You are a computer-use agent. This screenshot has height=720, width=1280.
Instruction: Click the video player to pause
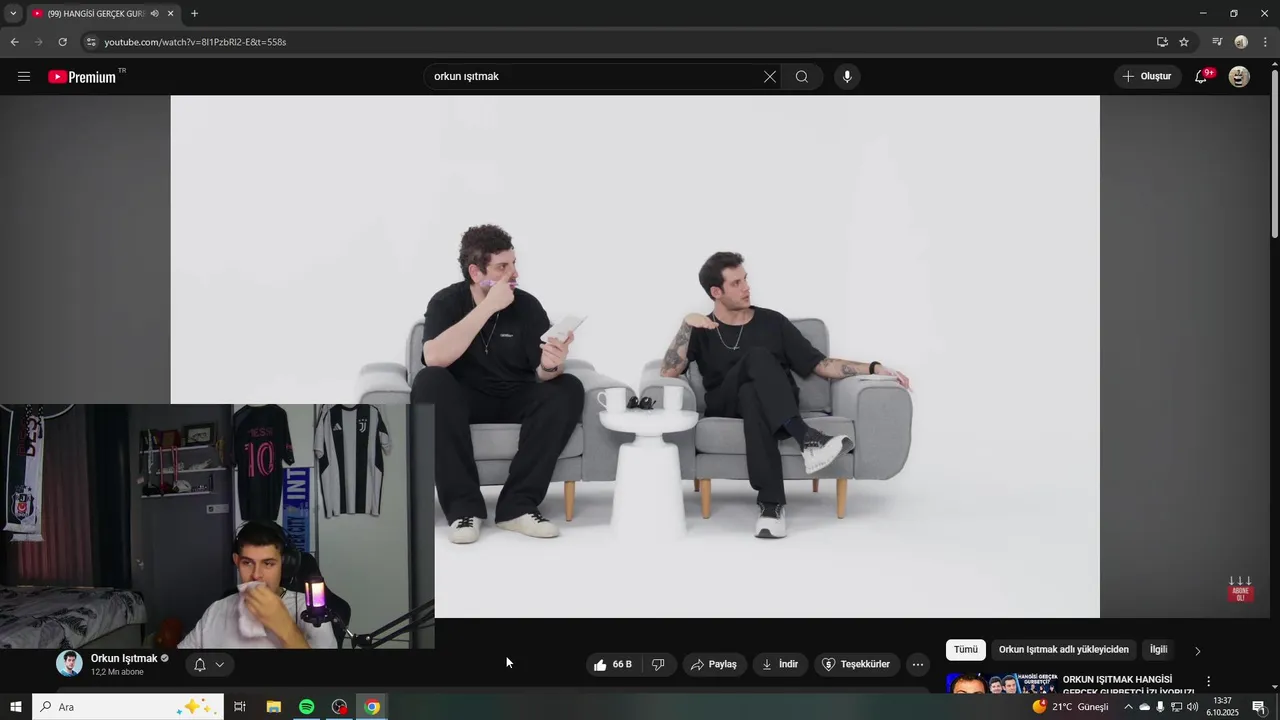pos(635,356)
